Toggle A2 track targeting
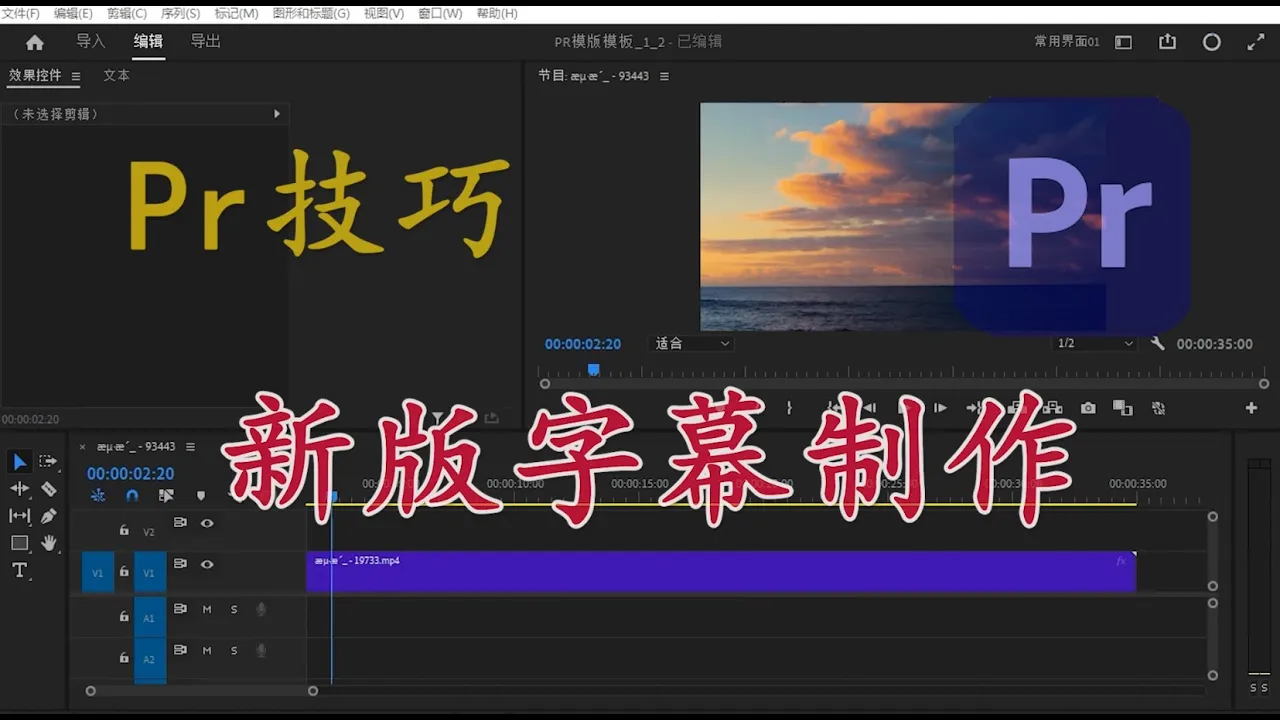This screenshot has height=720, width=1280. point(150,660)
